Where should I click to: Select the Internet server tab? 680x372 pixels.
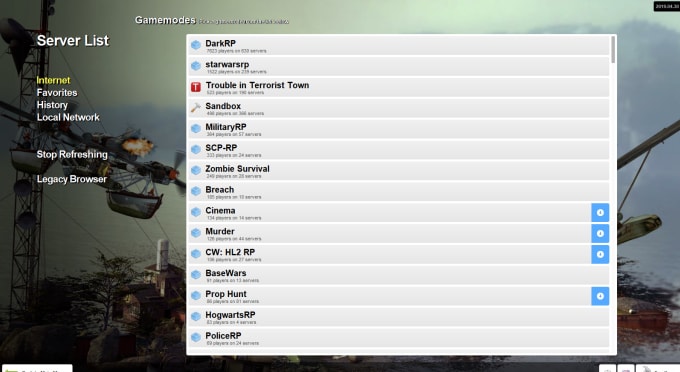coord(53,80)
